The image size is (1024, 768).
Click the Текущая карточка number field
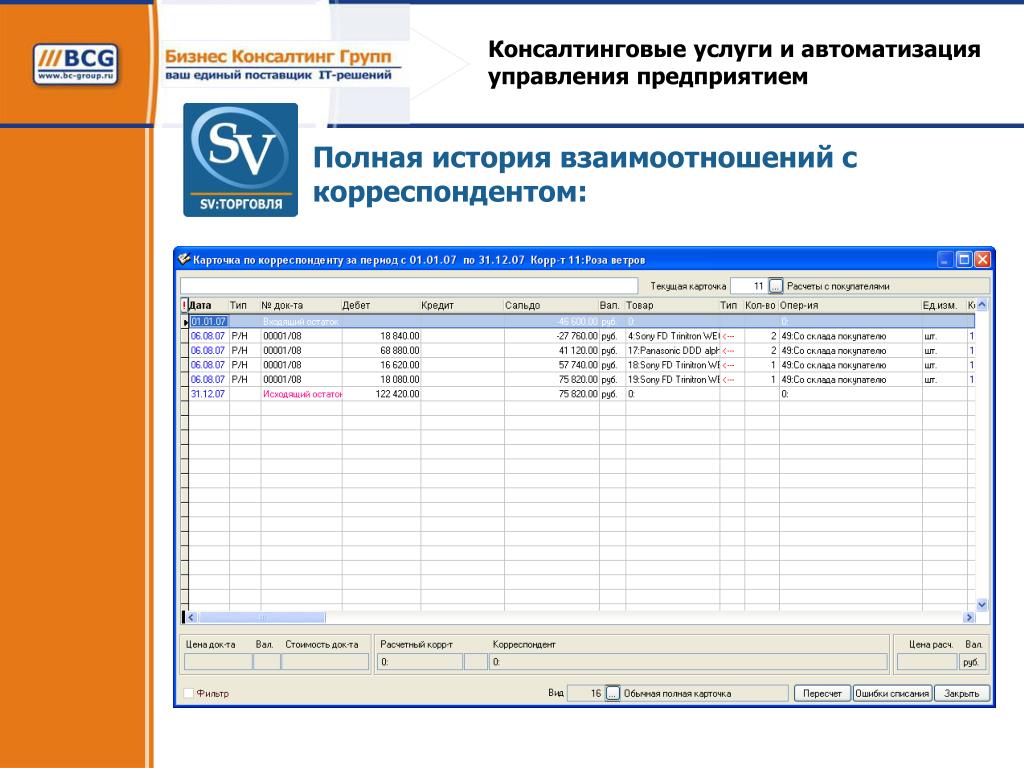(748, 286)
